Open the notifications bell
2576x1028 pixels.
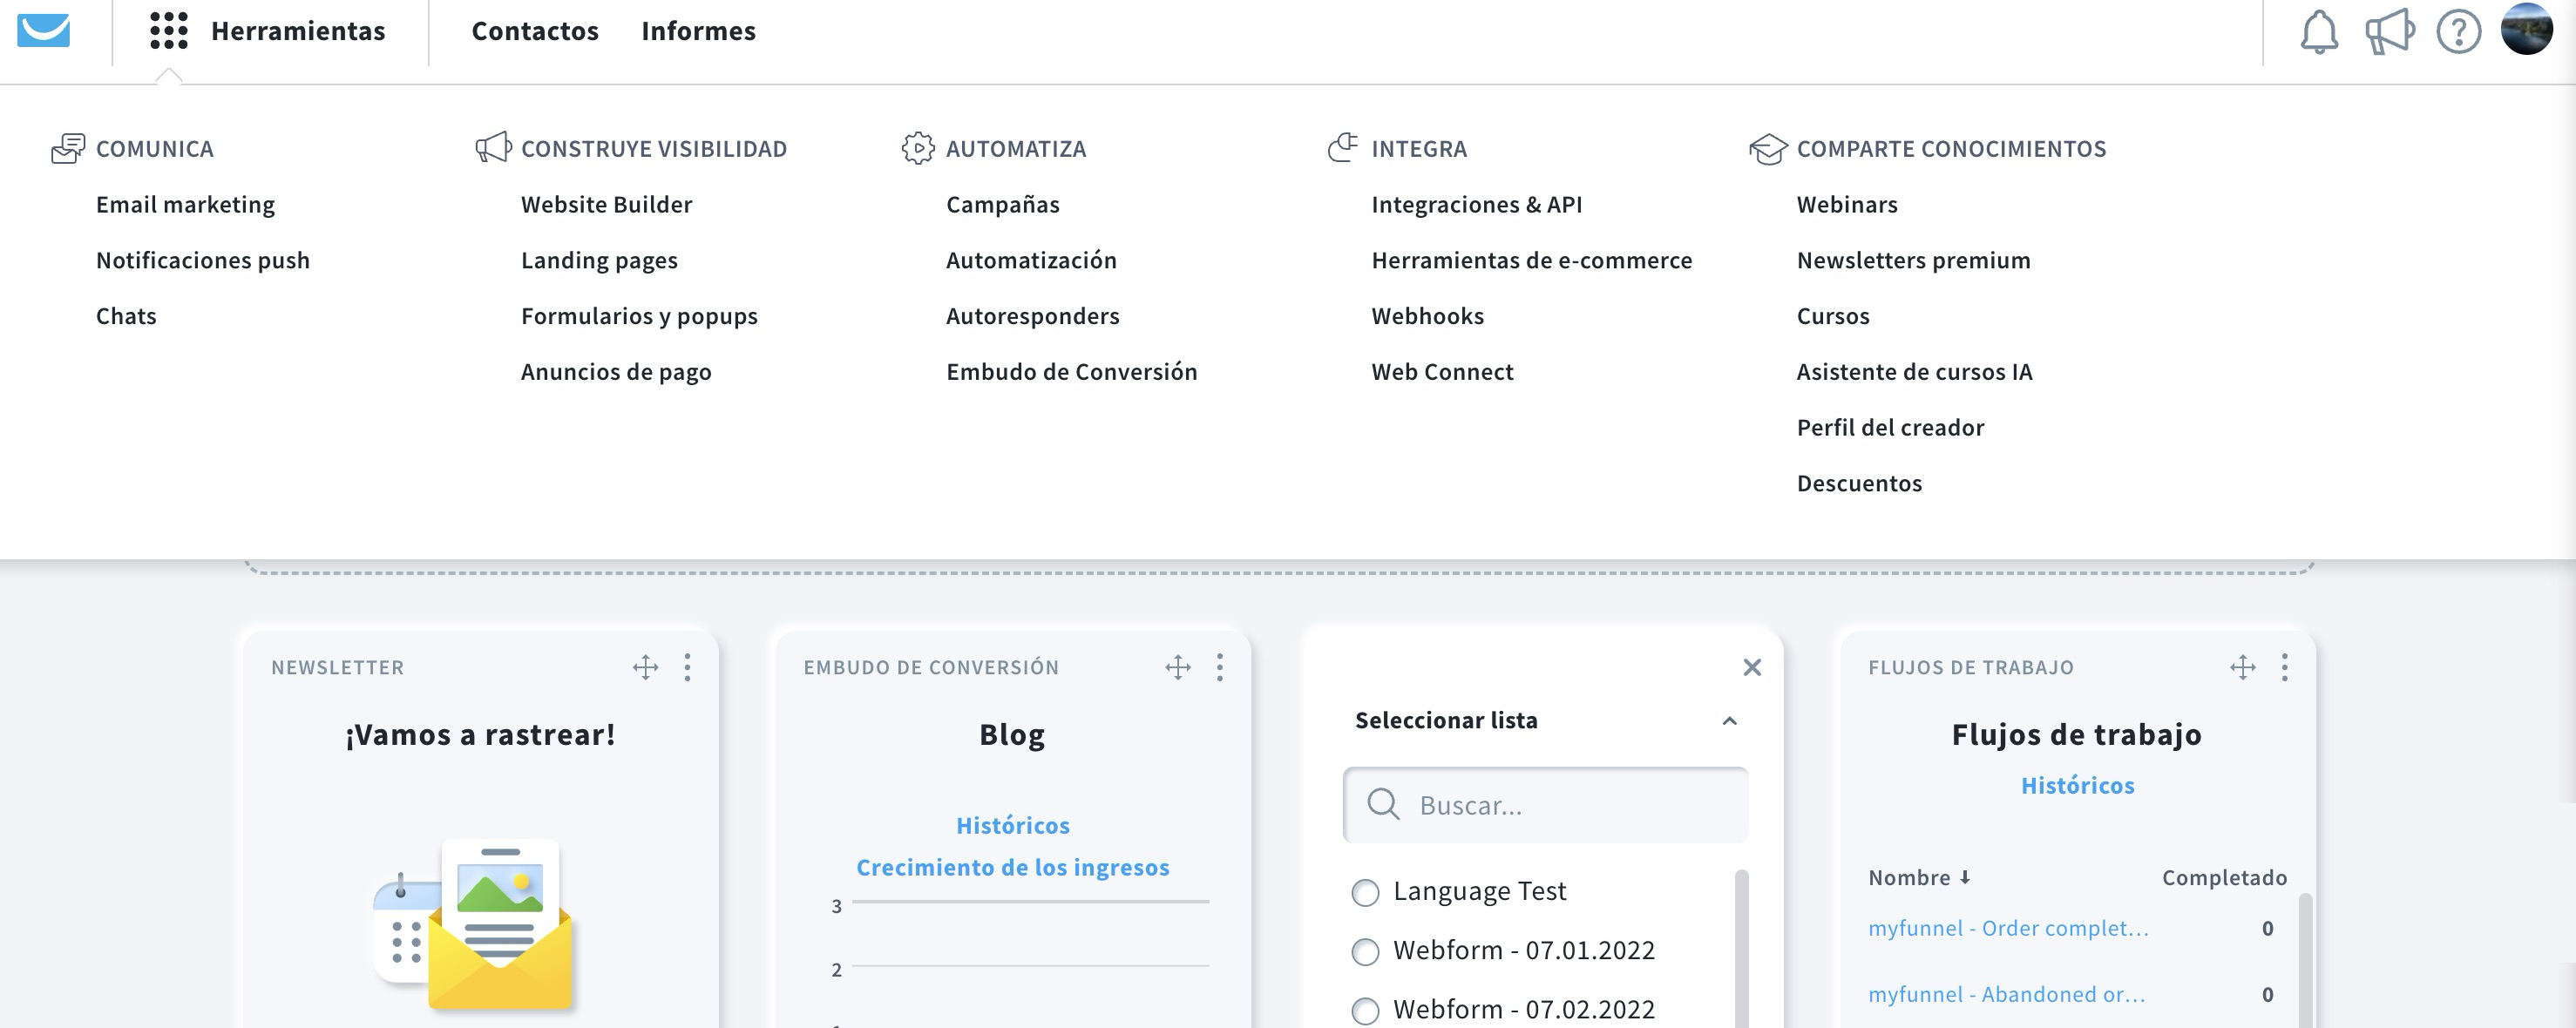click(x=2319, y=32)
